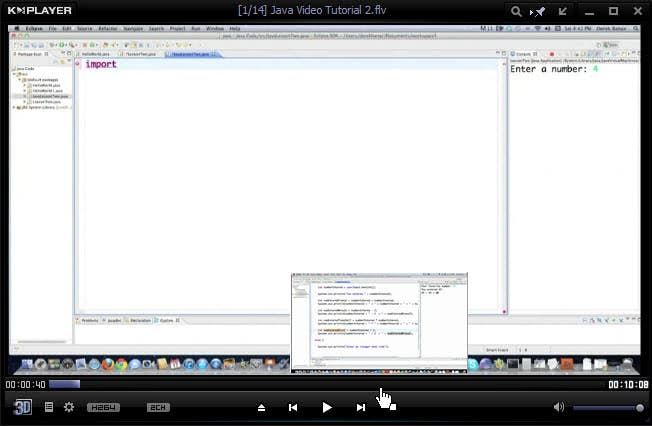Start playback with the Play button

327,408
